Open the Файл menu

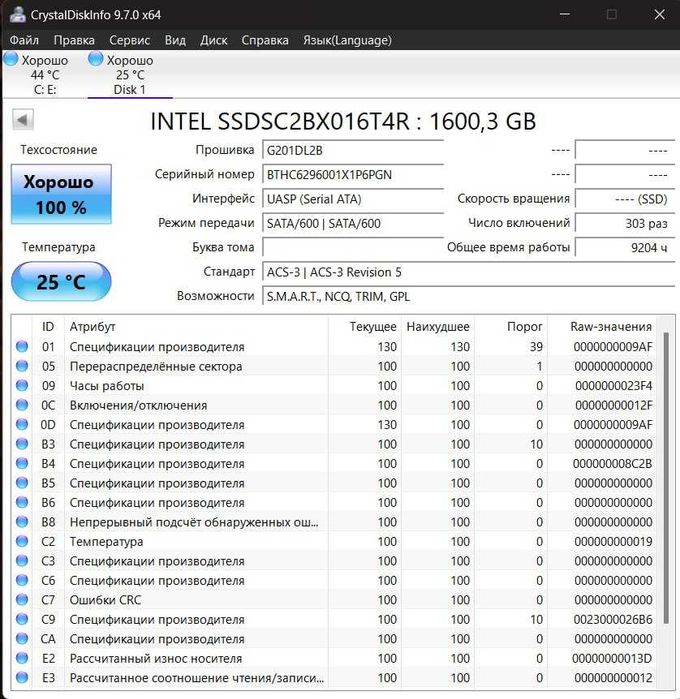[x=24, y=40]
